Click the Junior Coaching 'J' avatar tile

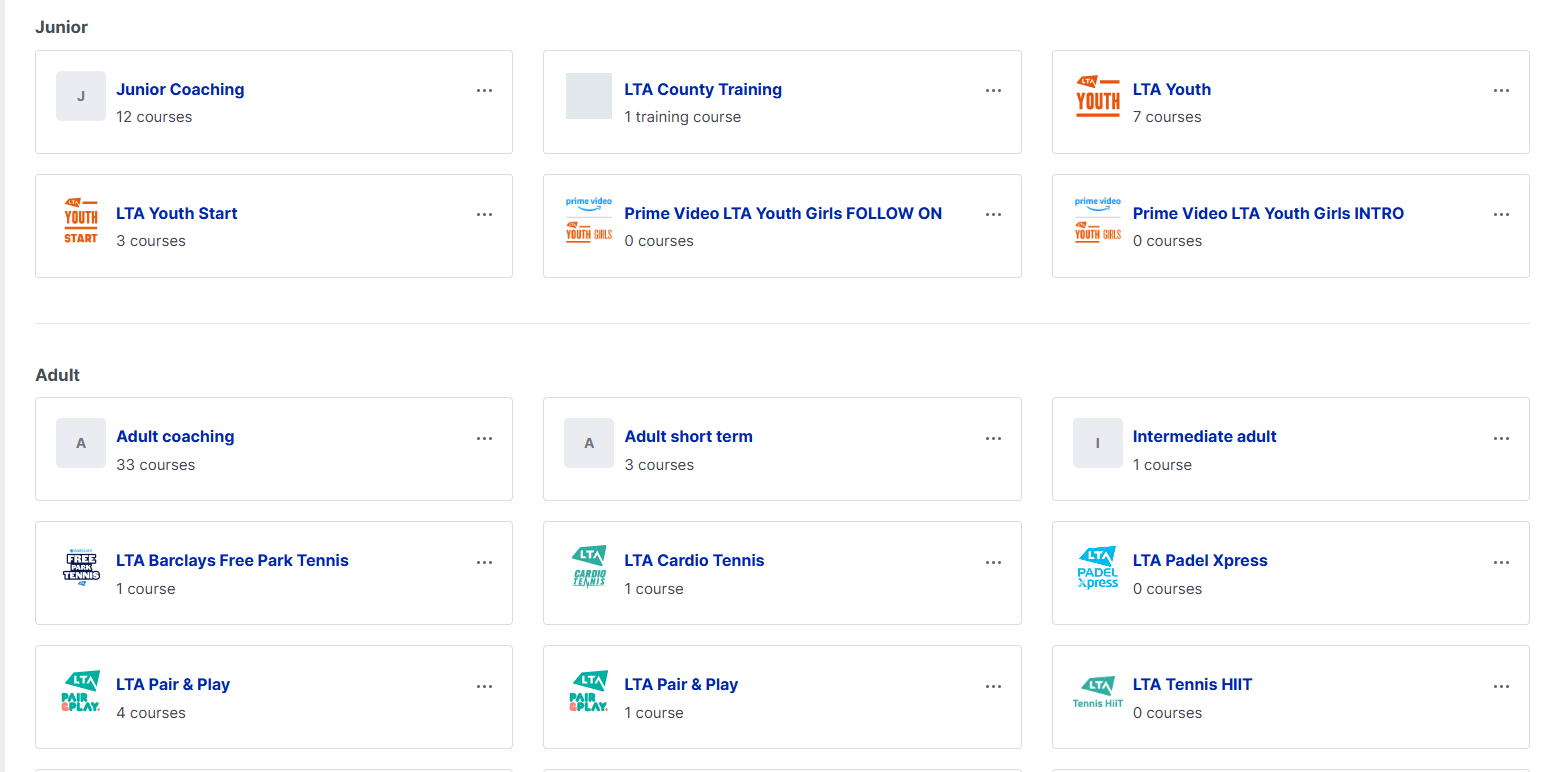[x=81, y=97]
